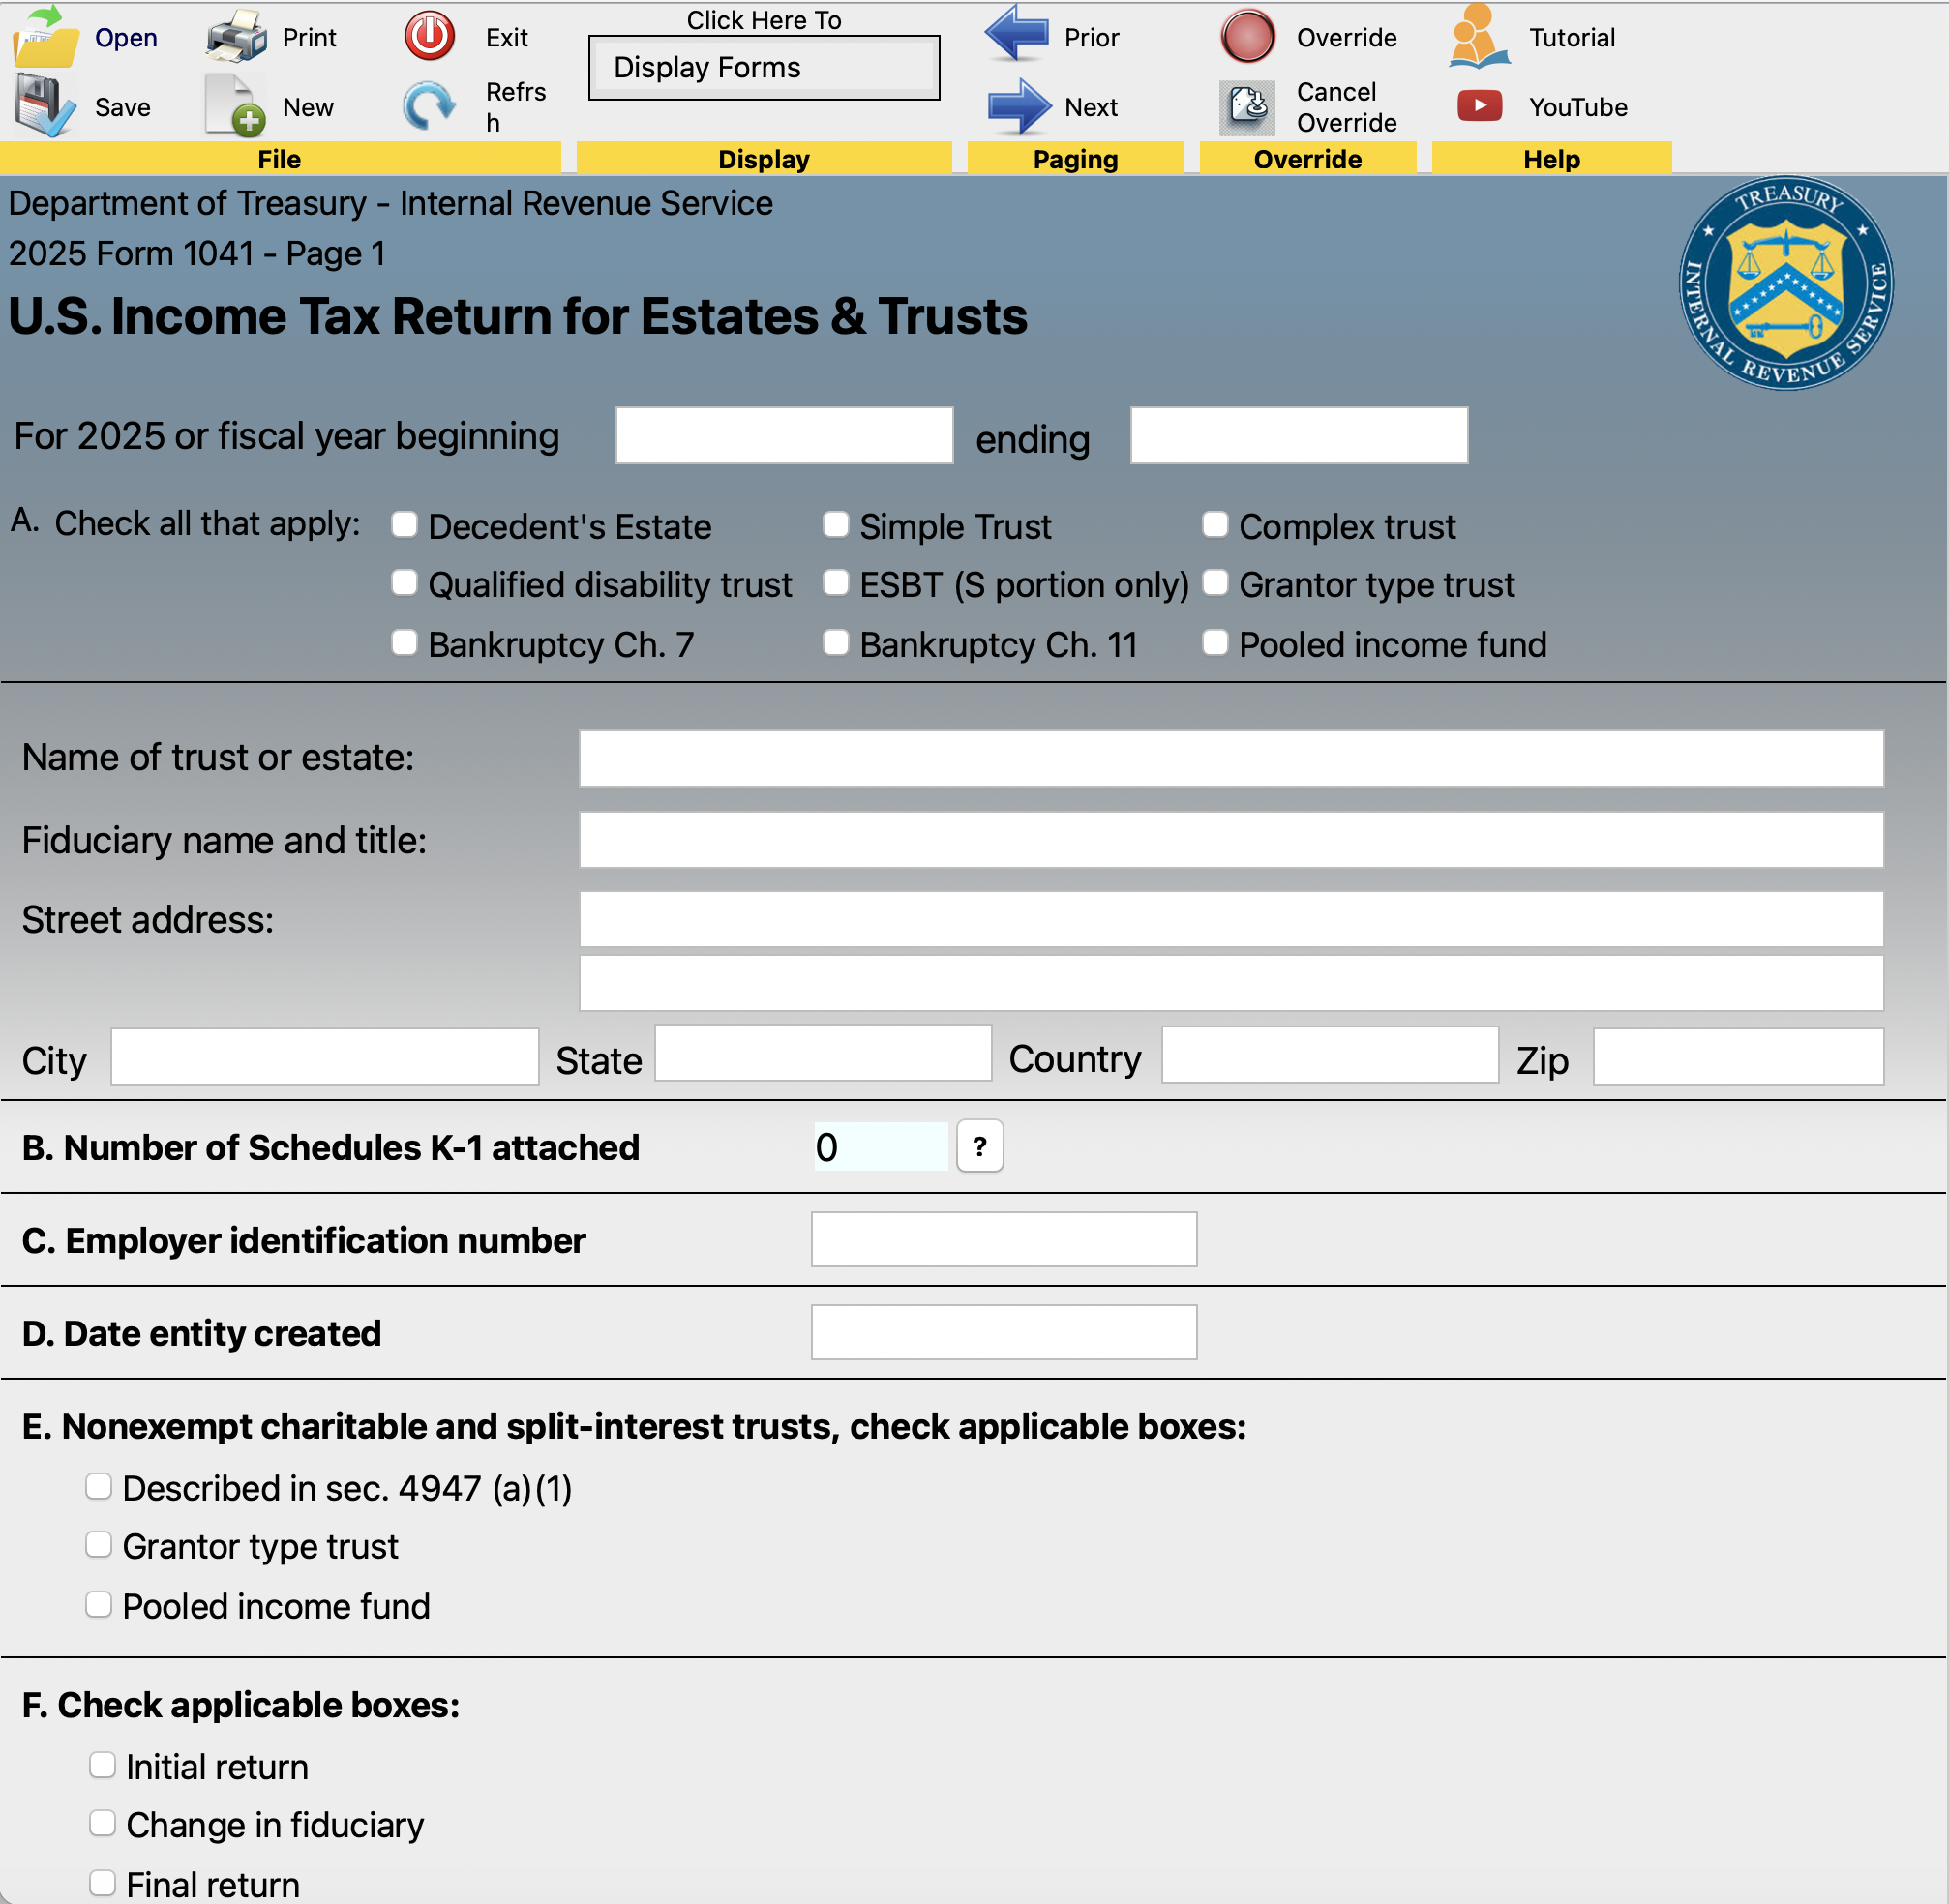The width and height of the screenshot is (1949, 1904).
Task: Click the New document icon
Action: [236, 105]
